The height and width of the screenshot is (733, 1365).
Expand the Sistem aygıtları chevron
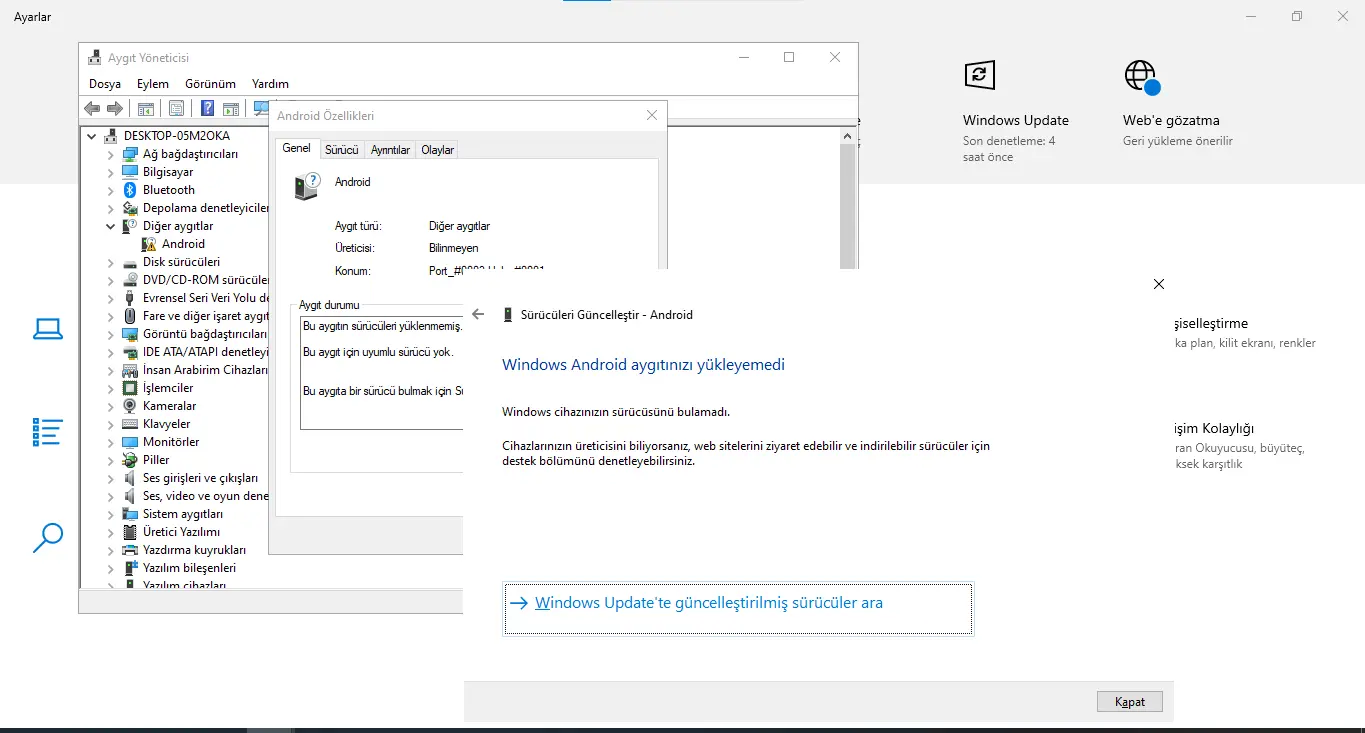pos(111,514)
